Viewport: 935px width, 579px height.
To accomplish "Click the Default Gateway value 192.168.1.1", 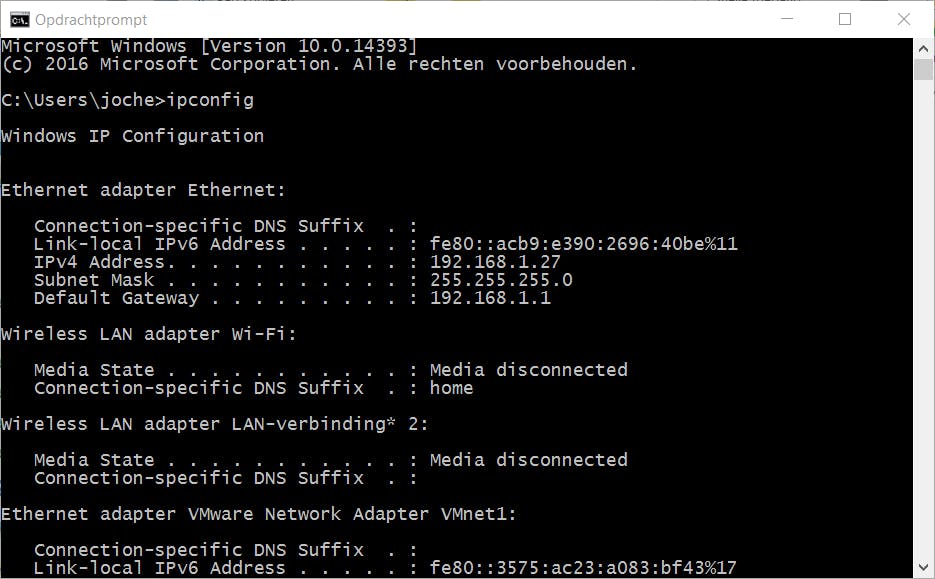I will click(x=490, y=298).
